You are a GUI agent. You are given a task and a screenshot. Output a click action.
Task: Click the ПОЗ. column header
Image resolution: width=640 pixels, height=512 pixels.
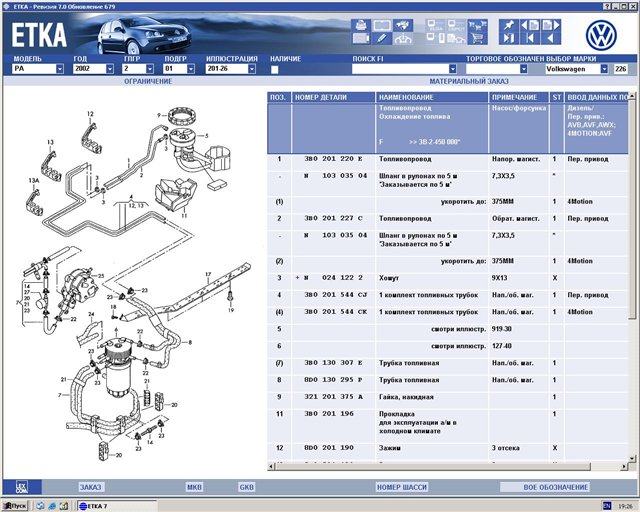279,97
